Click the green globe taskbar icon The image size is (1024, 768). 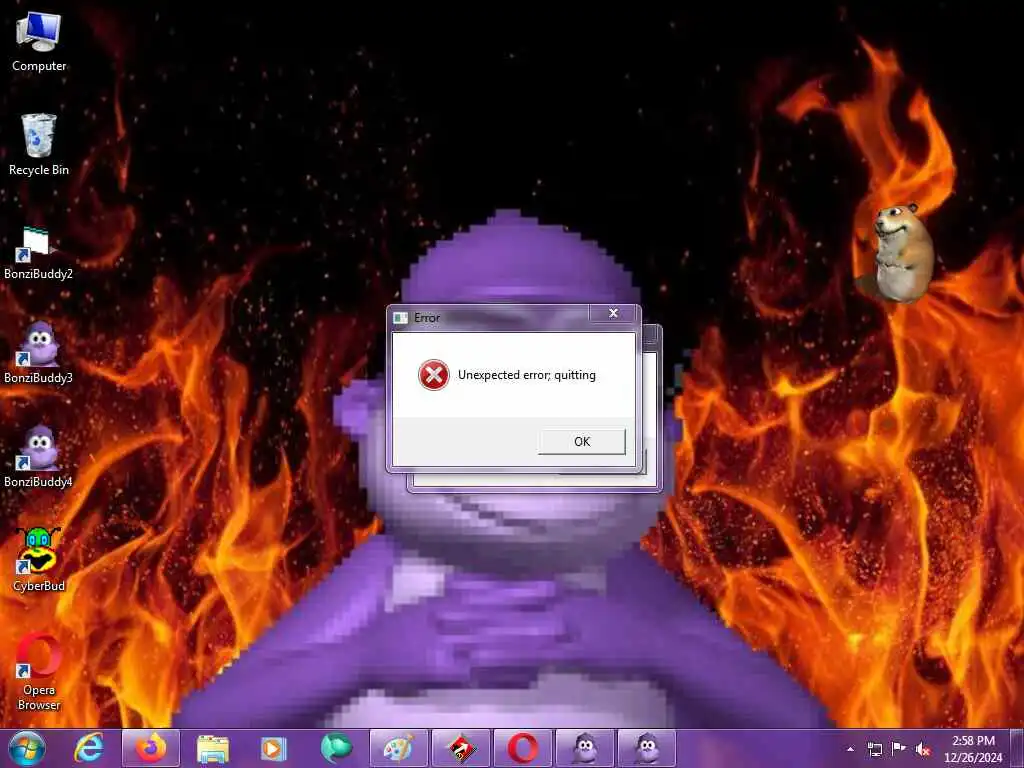click(x=336, y=748)
